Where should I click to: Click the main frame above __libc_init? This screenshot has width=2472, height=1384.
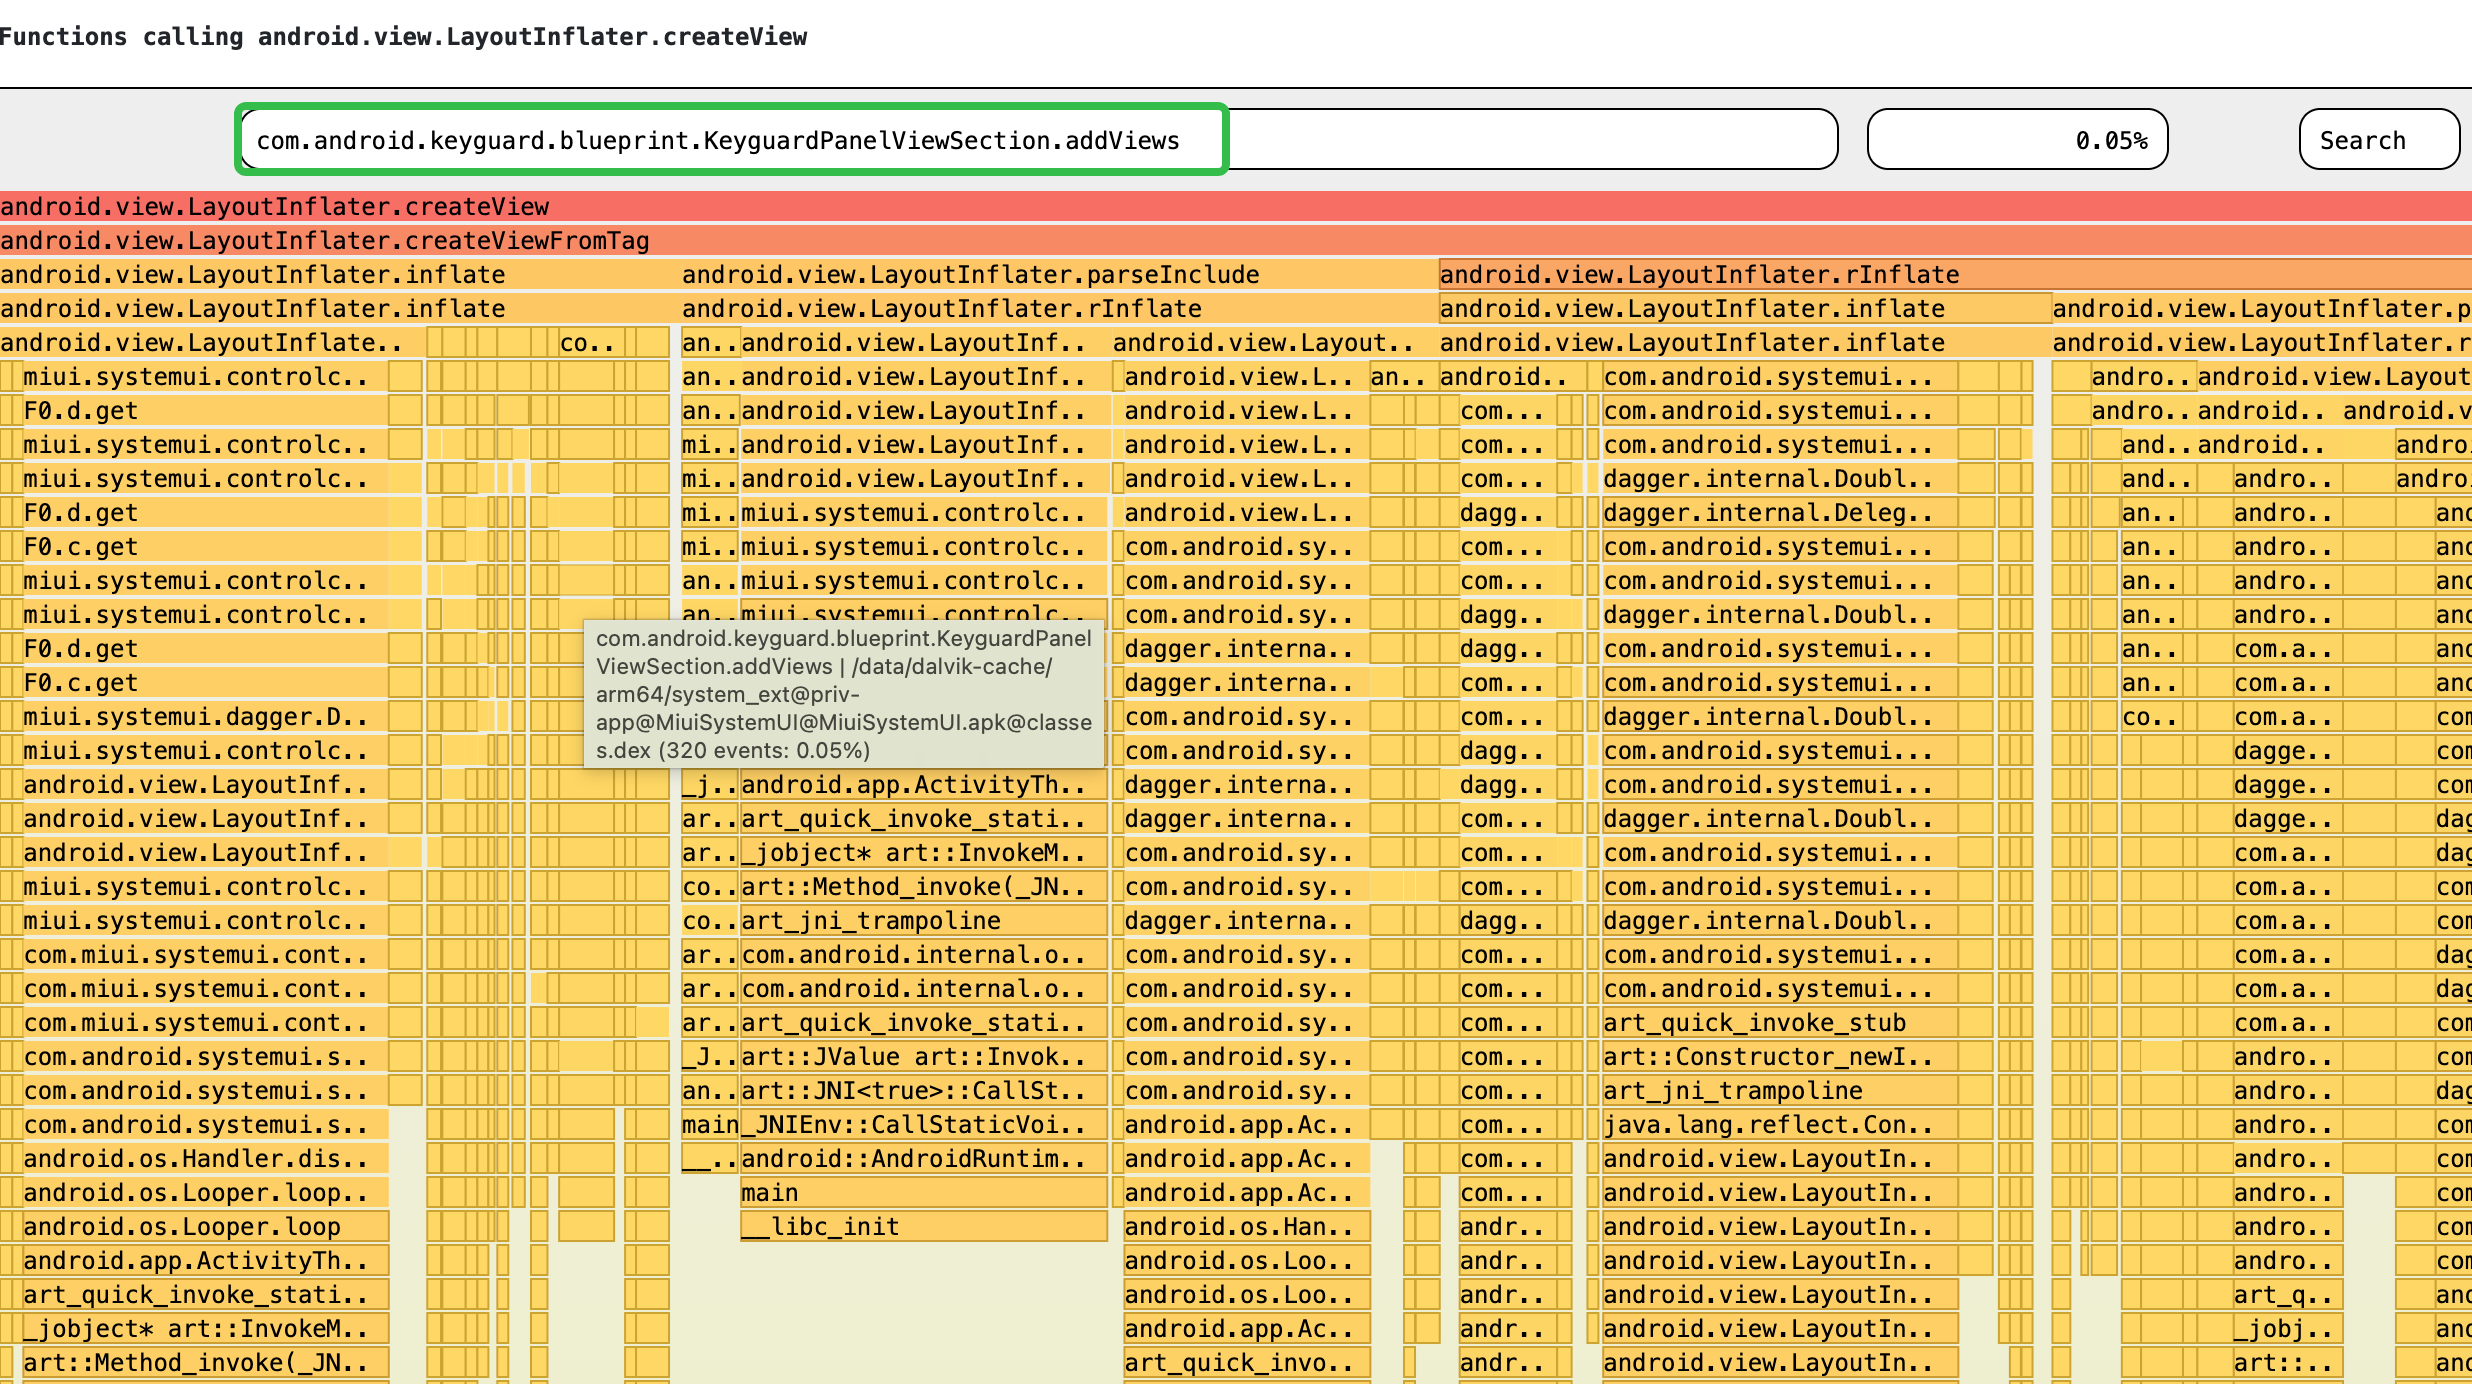tap(923, 1193)
